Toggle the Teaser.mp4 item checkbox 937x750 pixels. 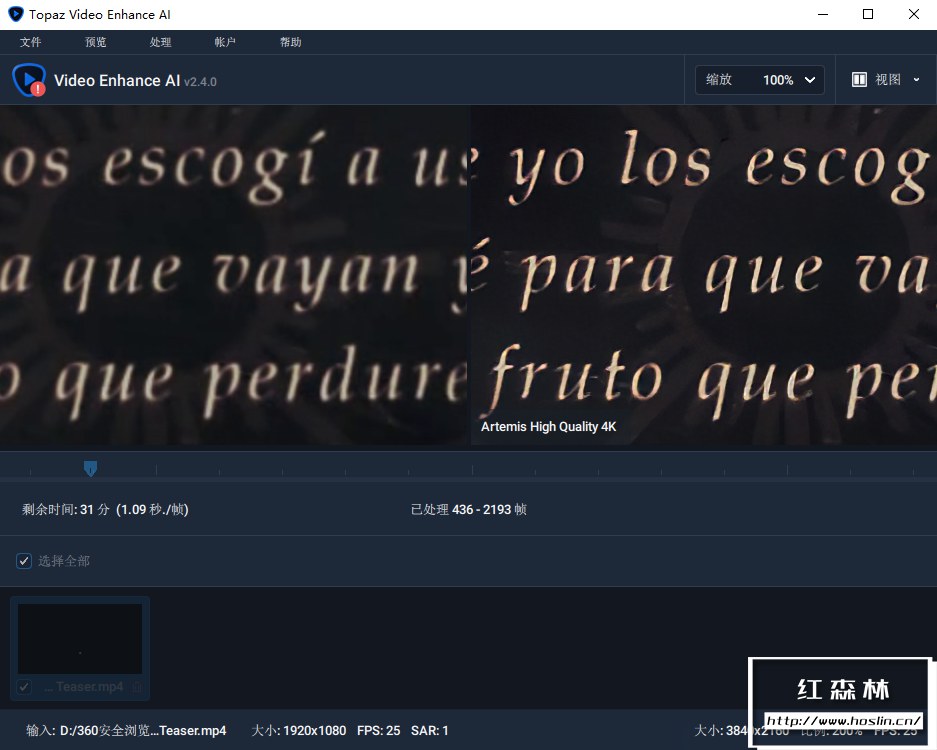(24, 687)
